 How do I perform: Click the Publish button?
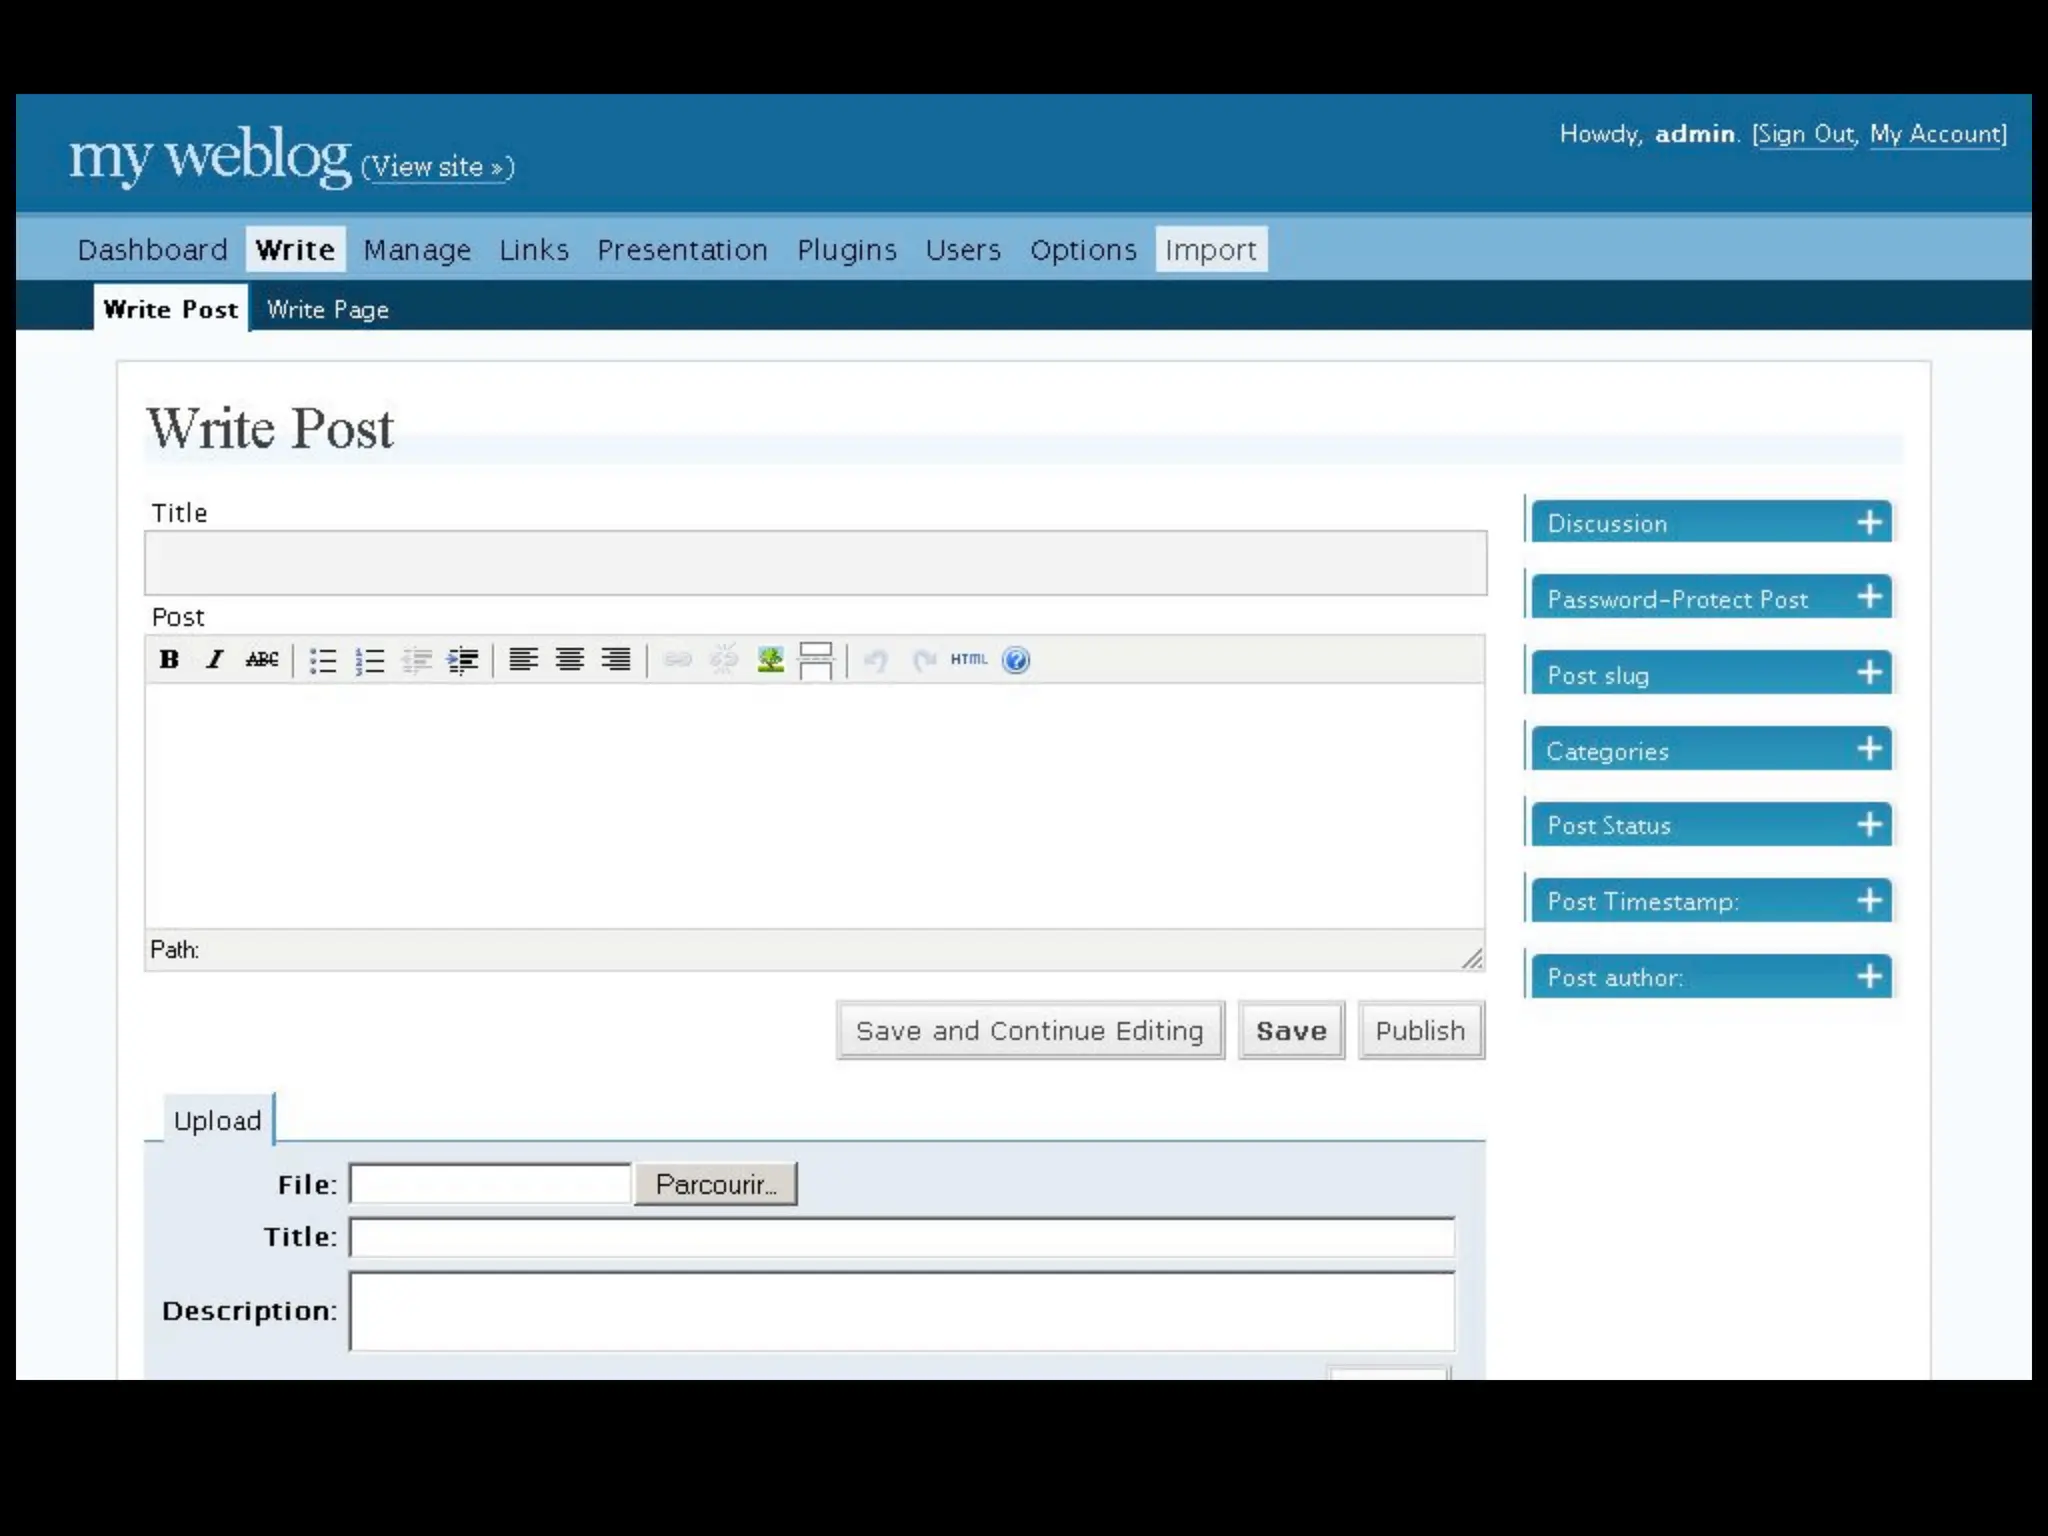click(x=1420, y=1030)
